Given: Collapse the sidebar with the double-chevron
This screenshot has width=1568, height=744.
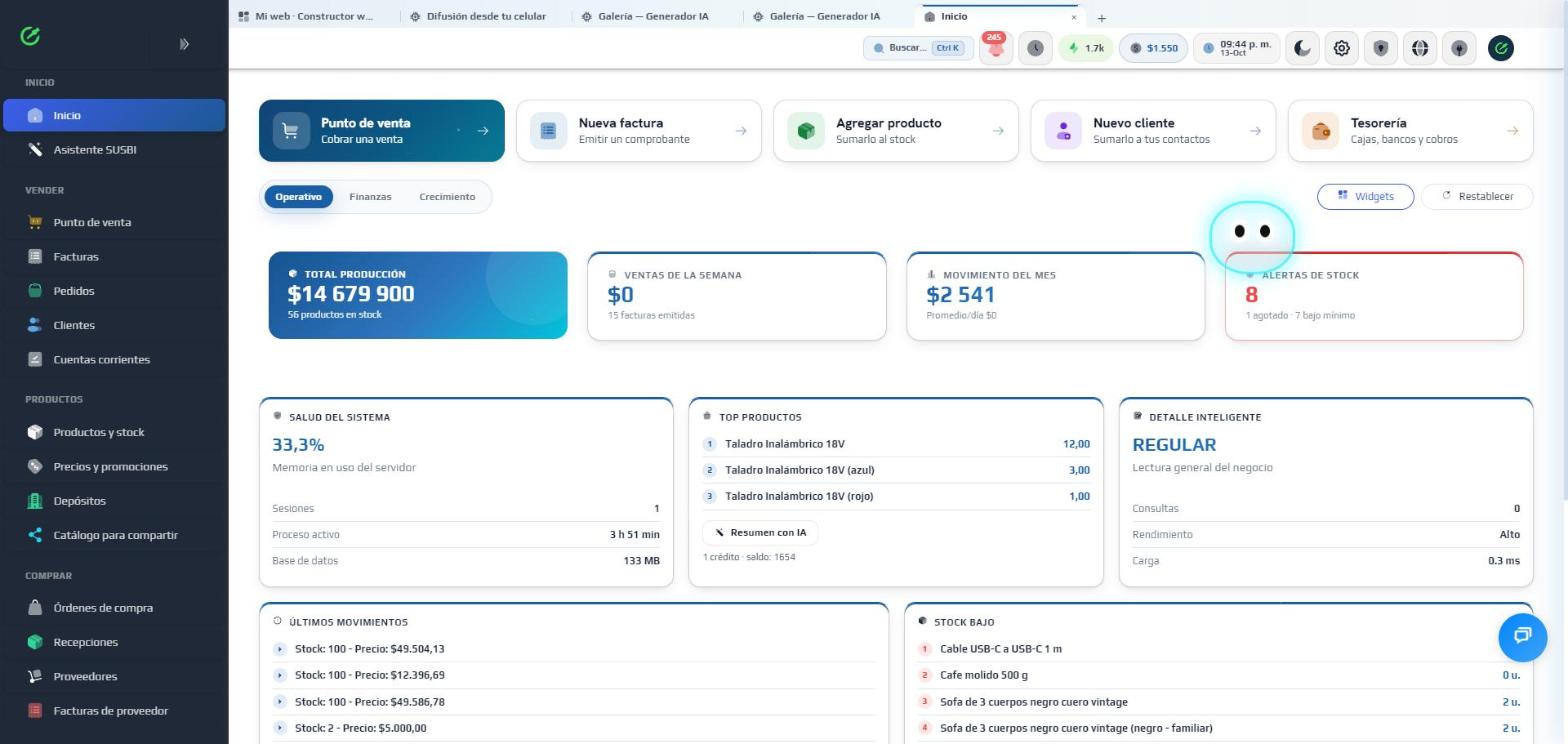Looking at the screenshot, I should [184, 44].
